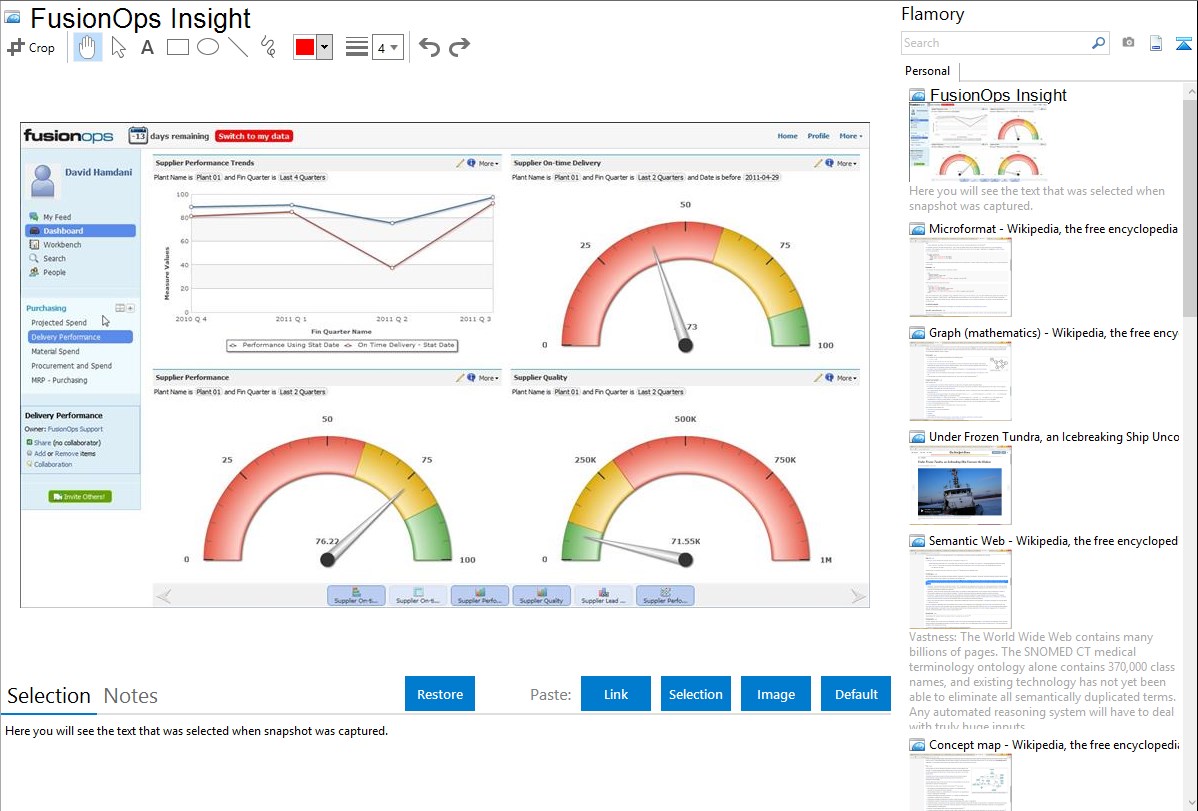Click the plus icon beside Purchasing
This screenshot has width=1198, height=811.
(131, 308)
